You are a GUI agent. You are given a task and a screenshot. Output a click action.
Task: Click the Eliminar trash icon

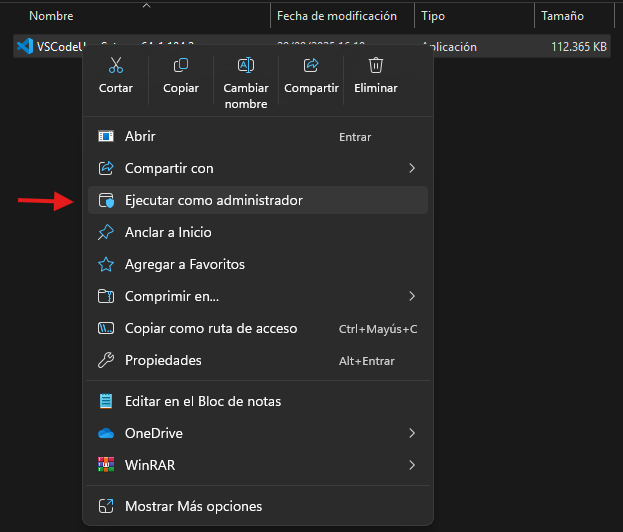[x=376, y=66]
